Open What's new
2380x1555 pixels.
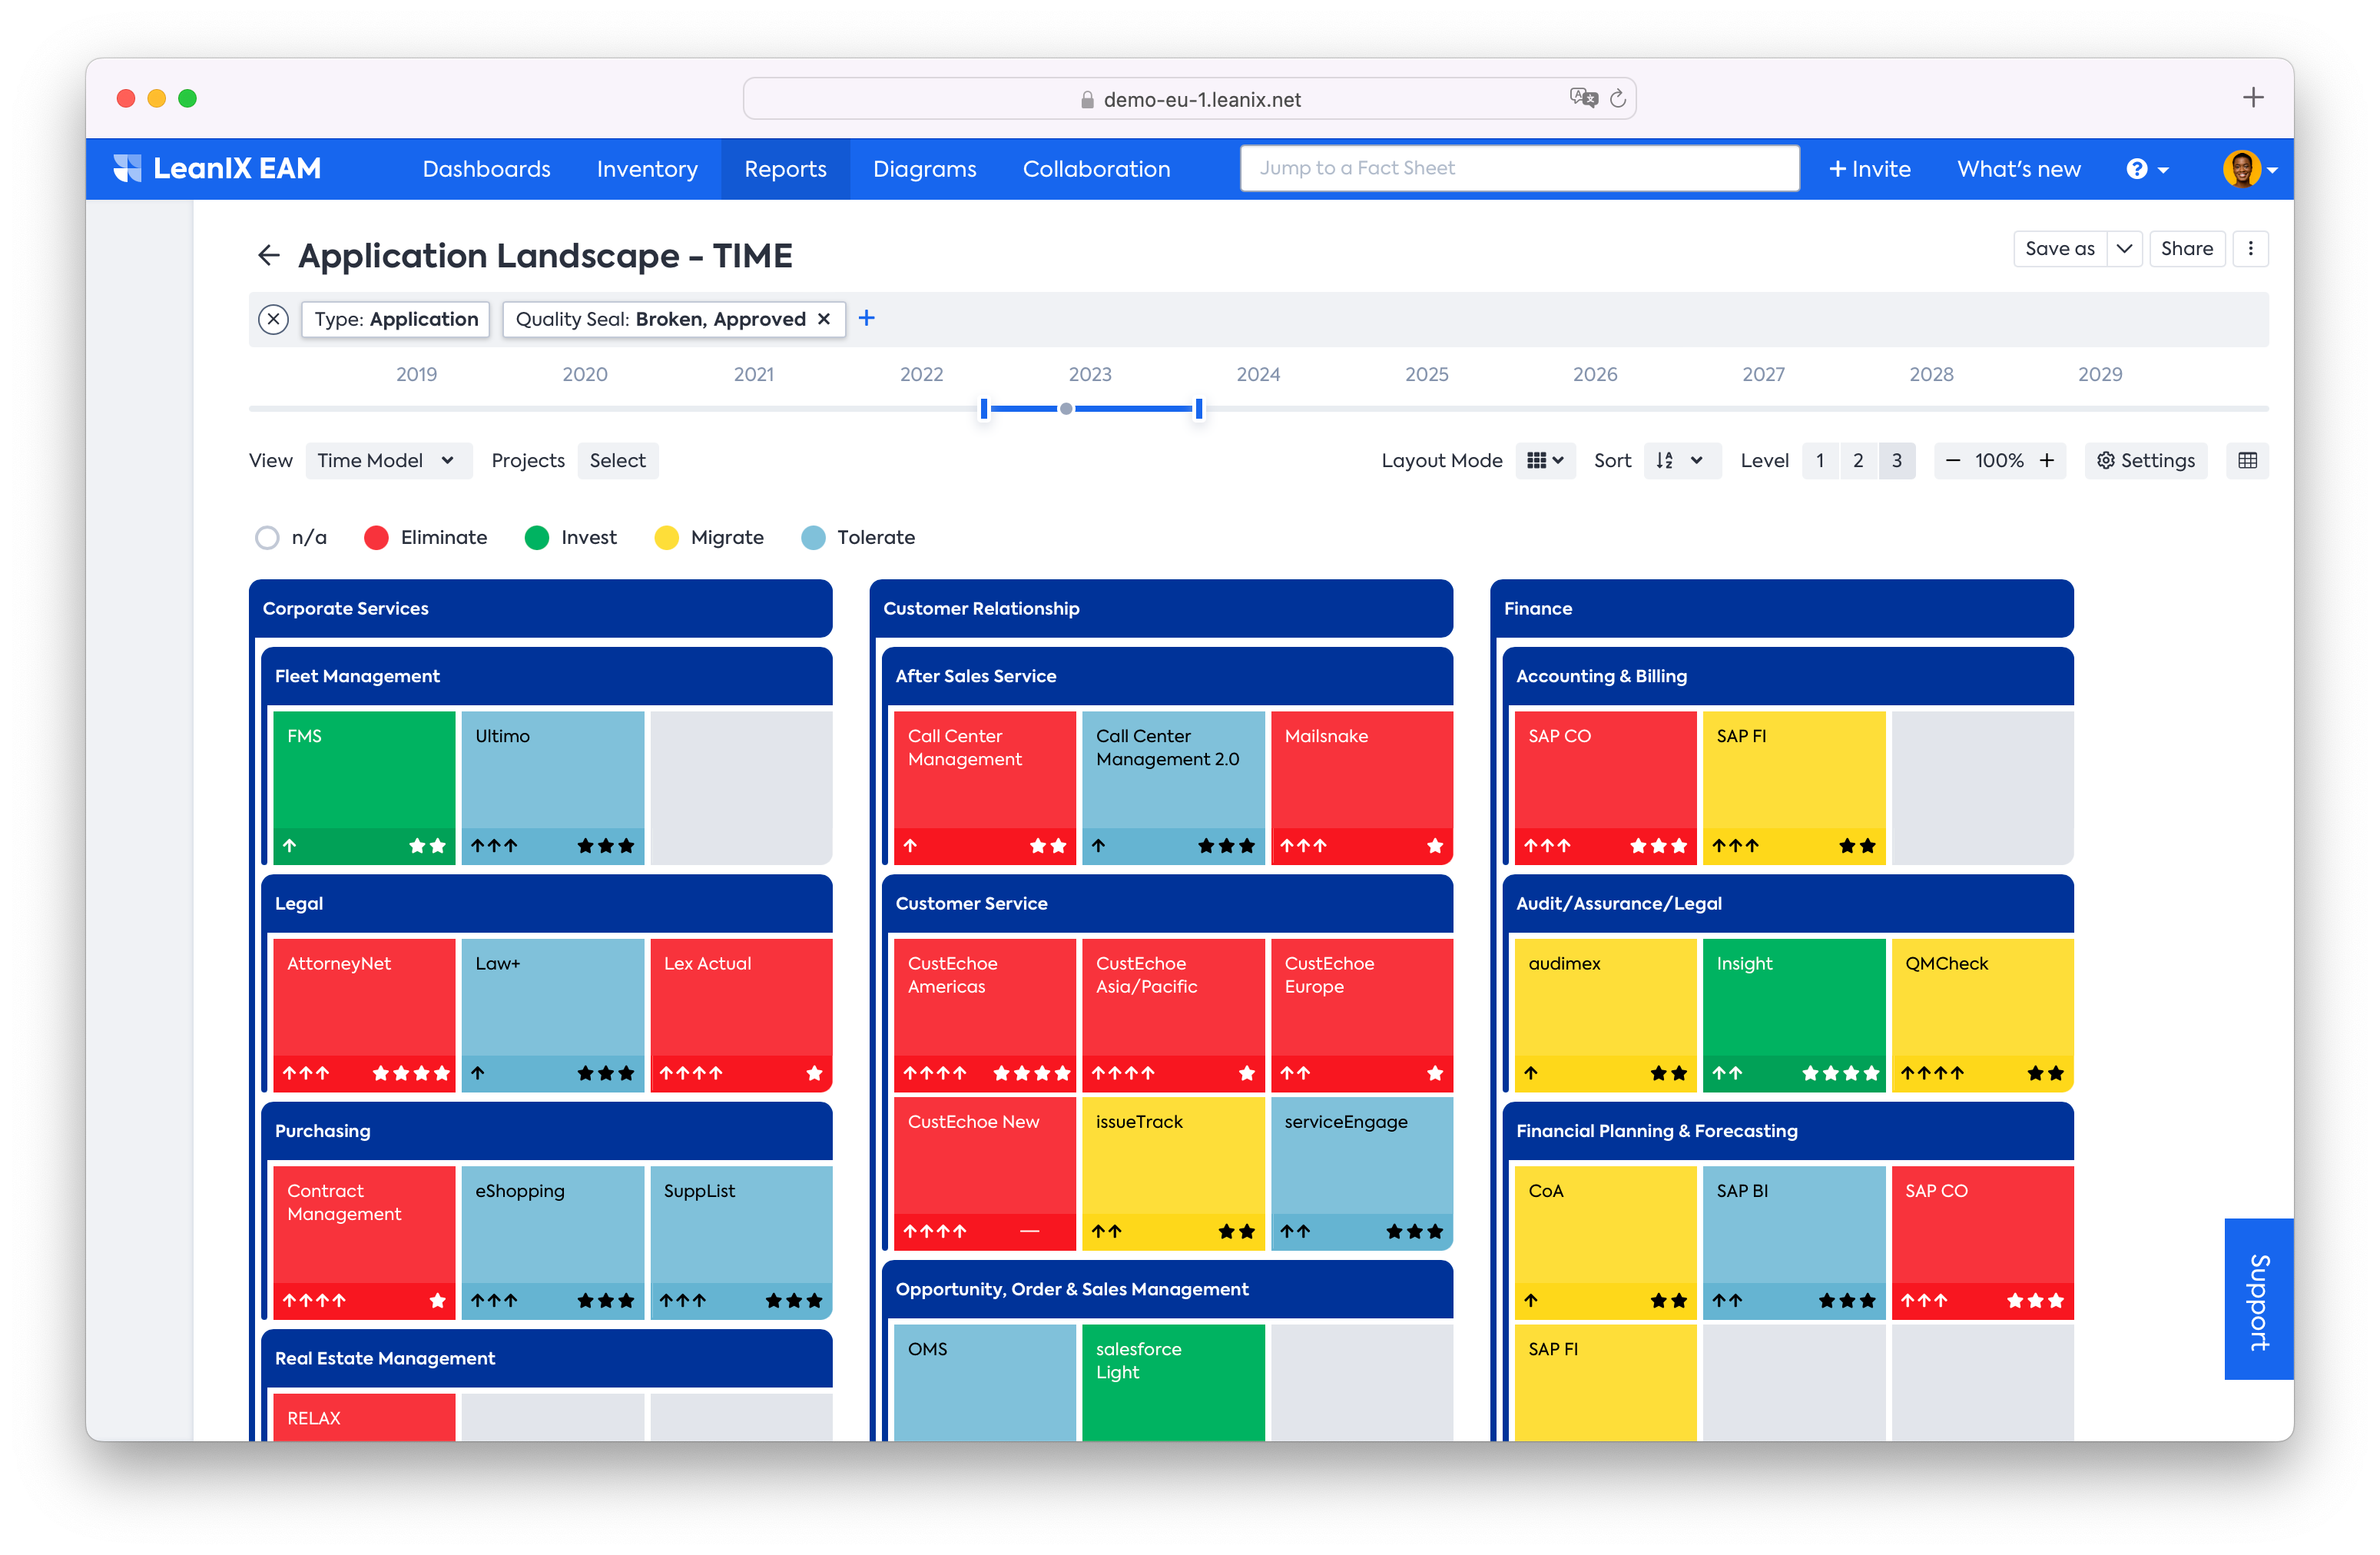(2018, 169)
